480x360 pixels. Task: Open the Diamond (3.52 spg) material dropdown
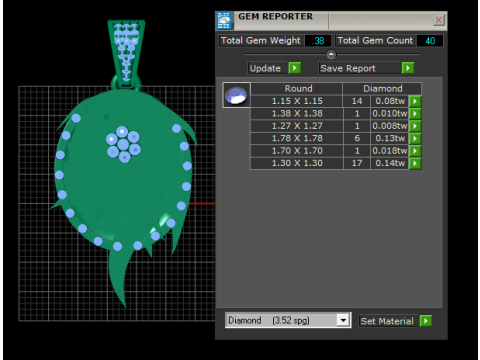click(x=343, y=320)
